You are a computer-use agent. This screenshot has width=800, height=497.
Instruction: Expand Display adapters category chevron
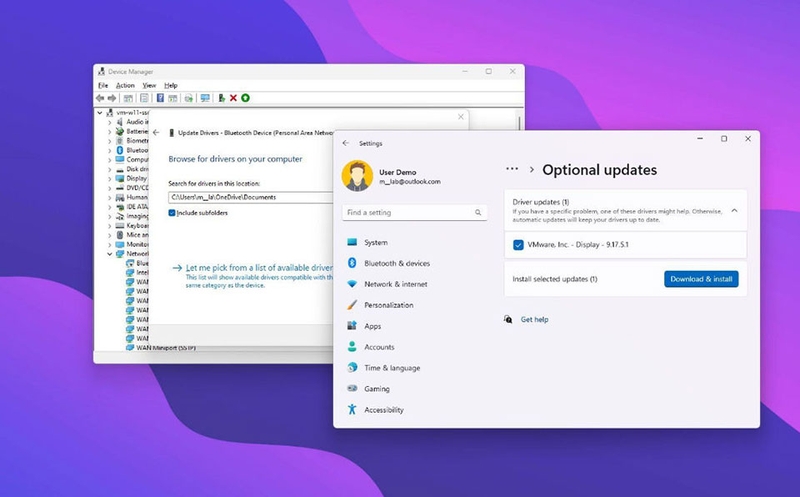(109, 179)
